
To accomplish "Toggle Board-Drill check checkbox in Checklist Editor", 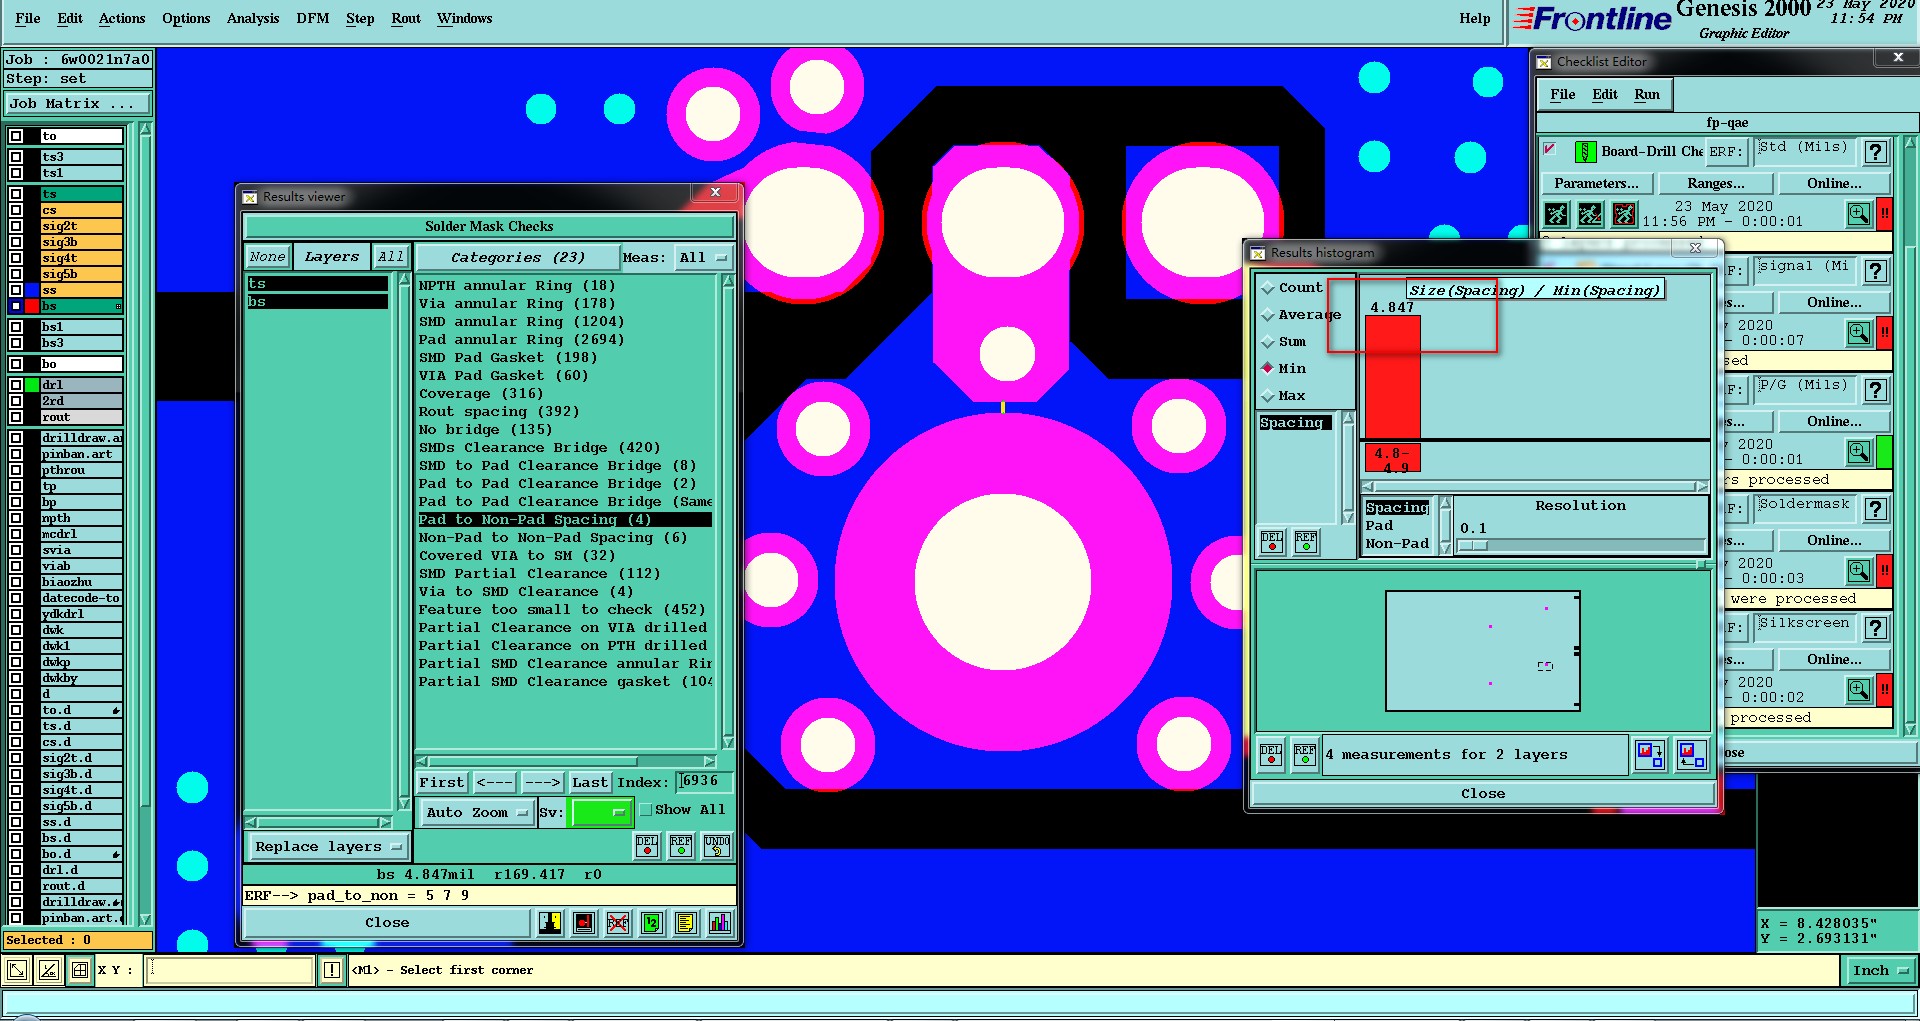I will coord(1550,150).
